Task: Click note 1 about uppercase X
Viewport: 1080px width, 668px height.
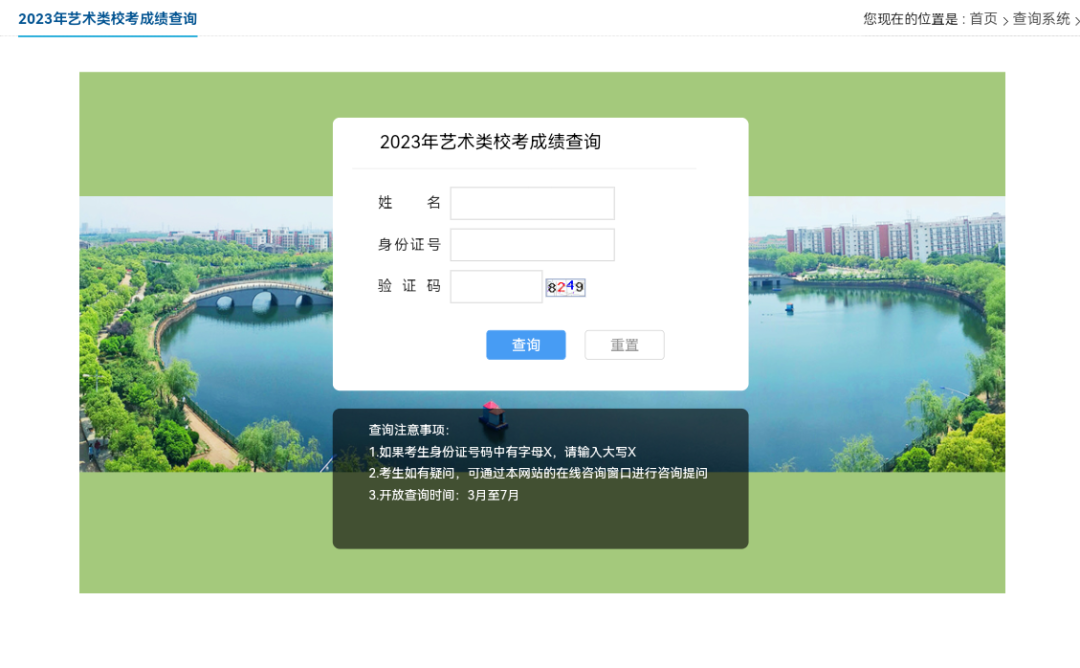Action: click(x=502, y=452)
